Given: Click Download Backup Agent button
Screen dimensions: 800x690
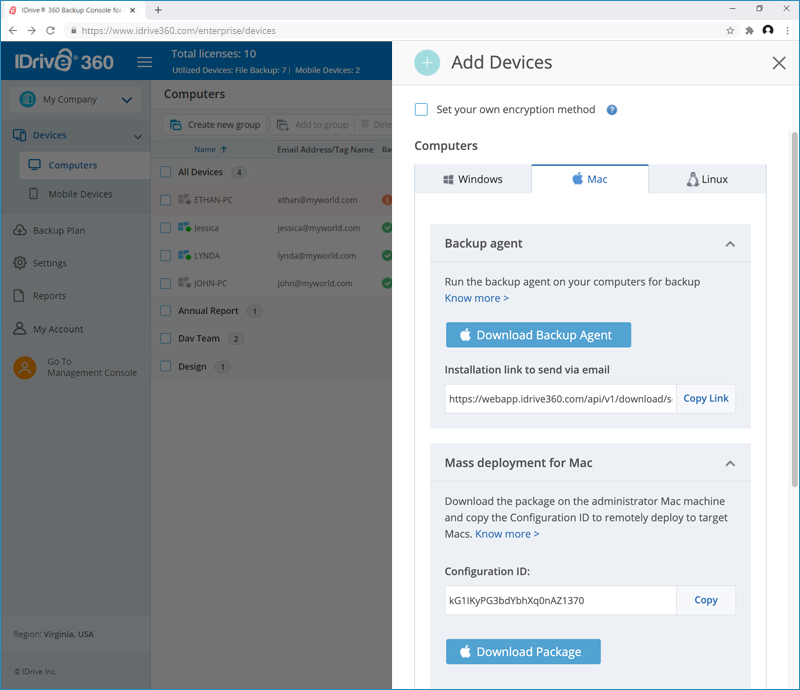Looking at the screenshot, I should [x=538, y=335].
